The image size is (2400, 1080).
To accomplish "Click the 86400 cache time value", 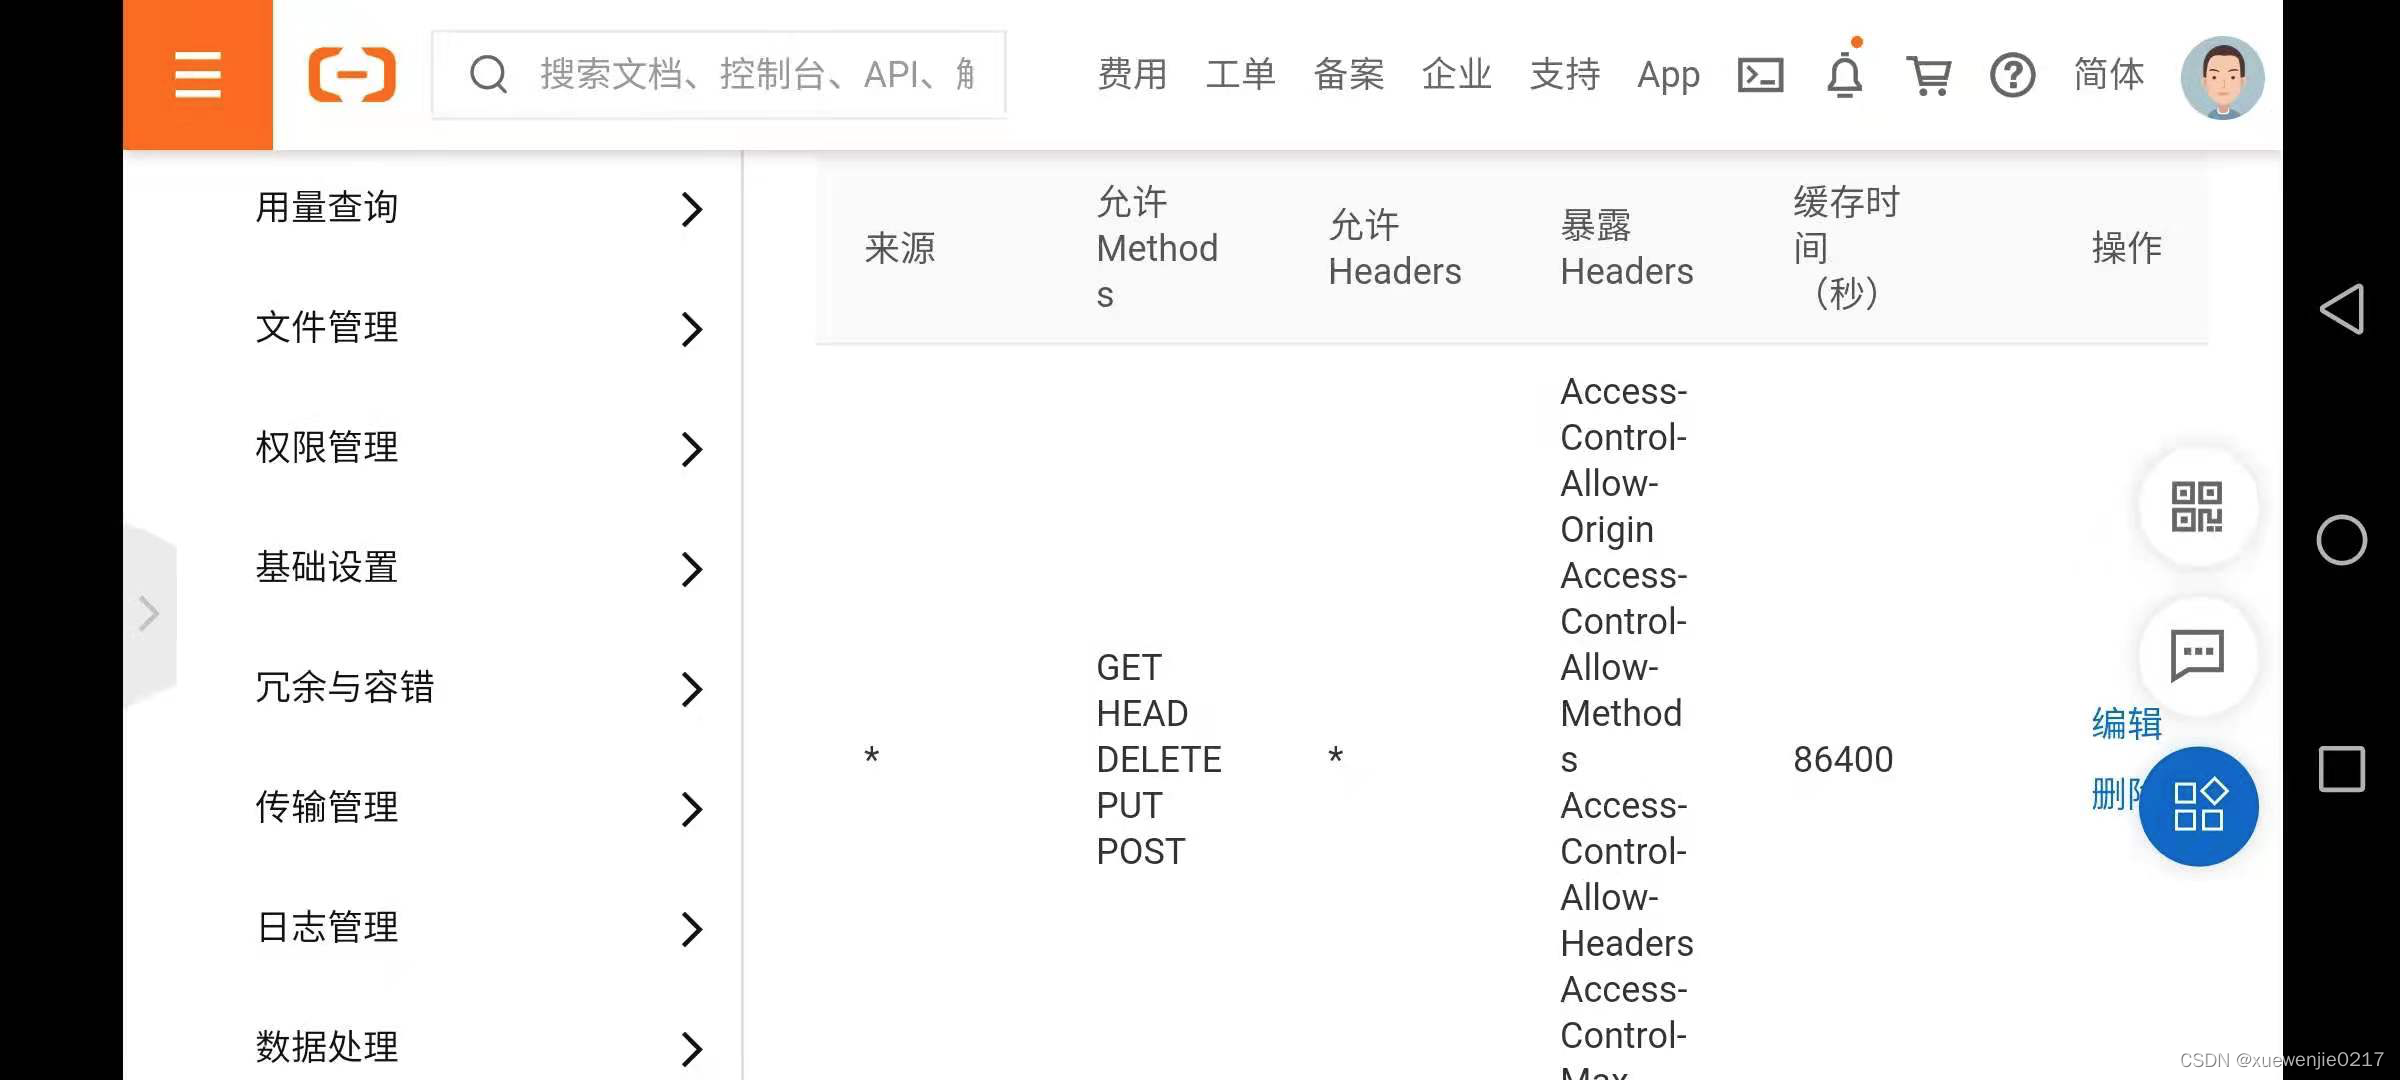I will pos(1842,760).
